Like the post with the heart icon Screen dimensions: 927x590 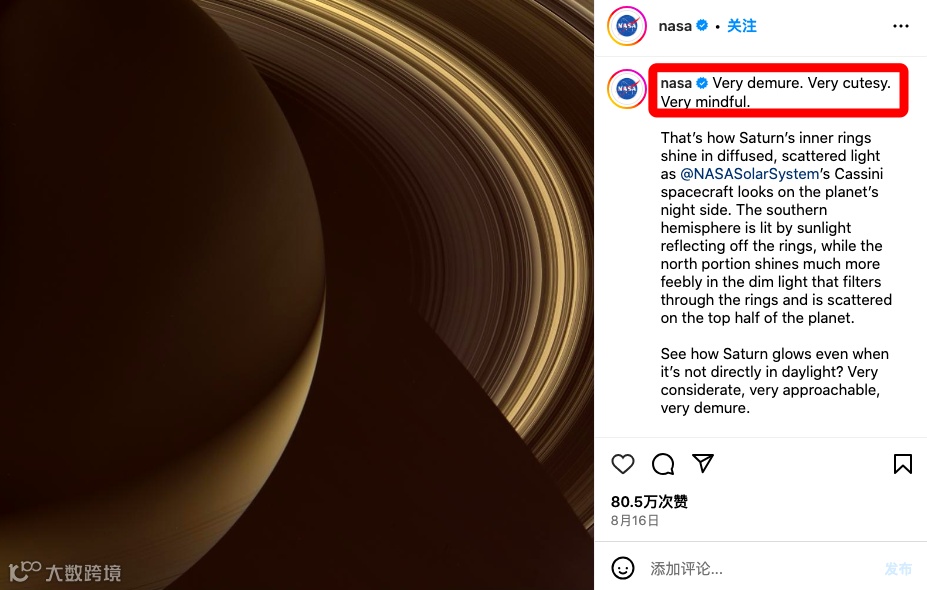pos(623,464)
